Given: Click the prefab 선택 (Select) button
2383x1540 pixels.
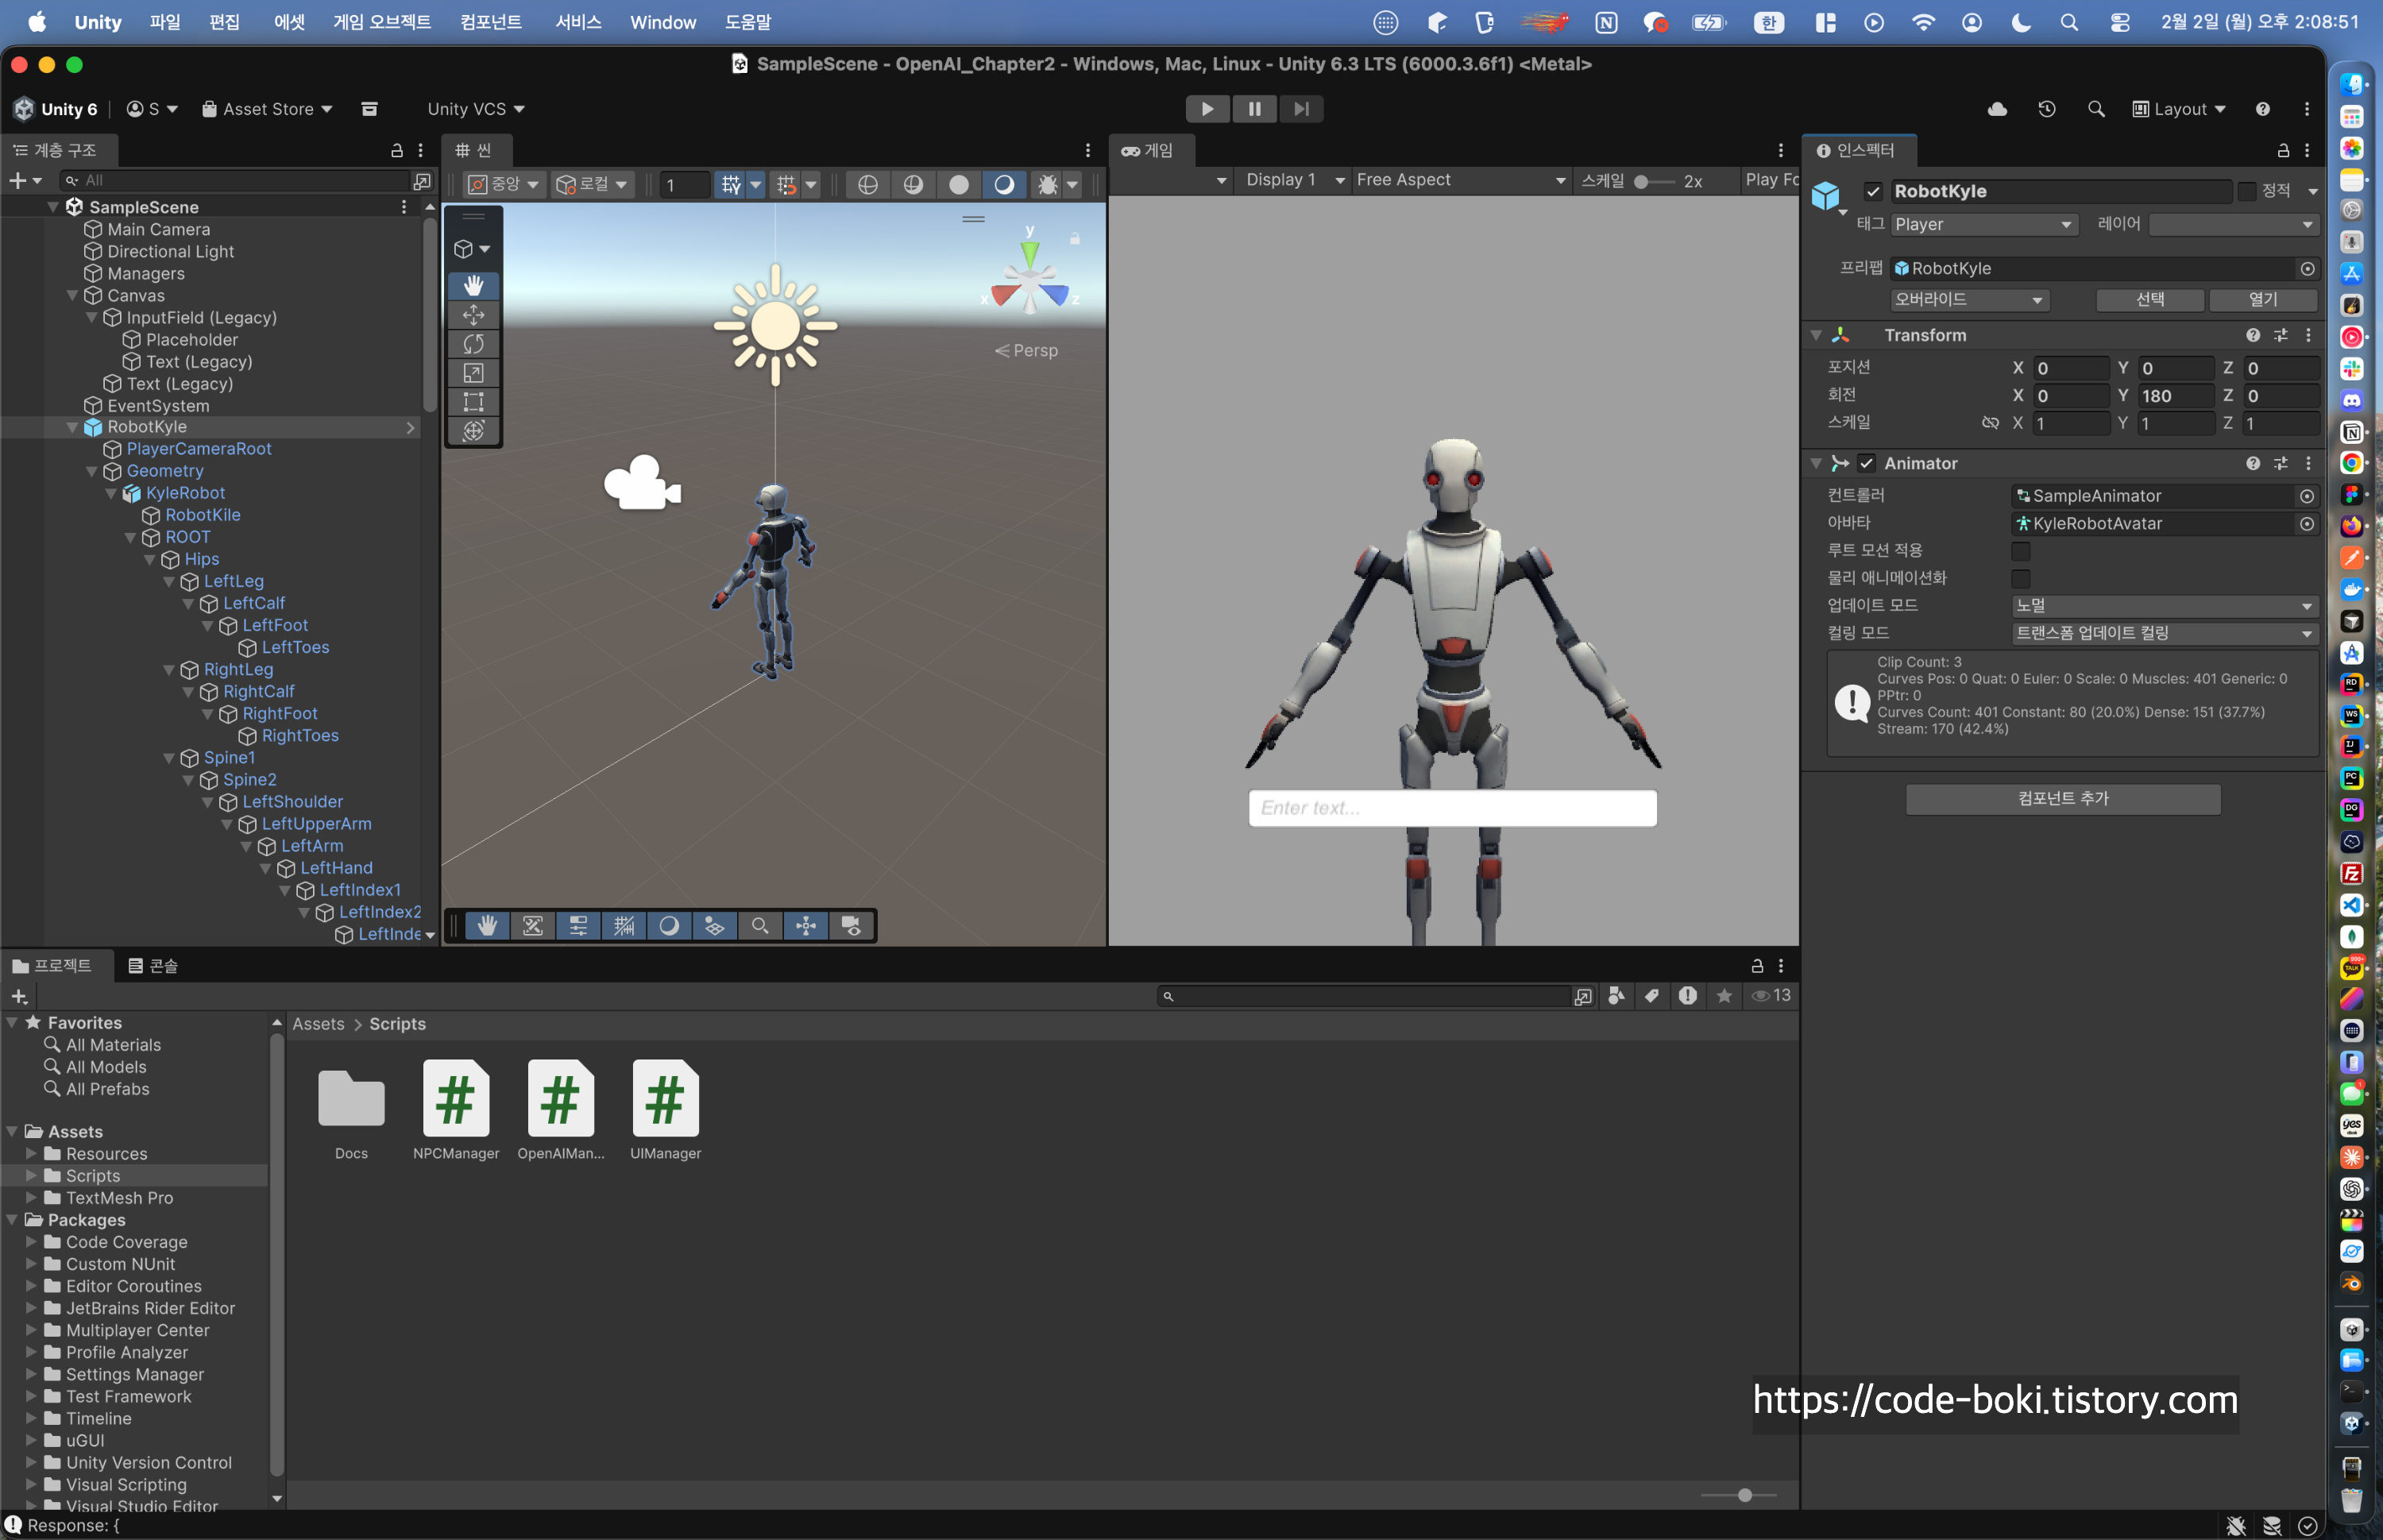Looking at the screenshot, I should pyautogui.click(x=2150, y=300).
